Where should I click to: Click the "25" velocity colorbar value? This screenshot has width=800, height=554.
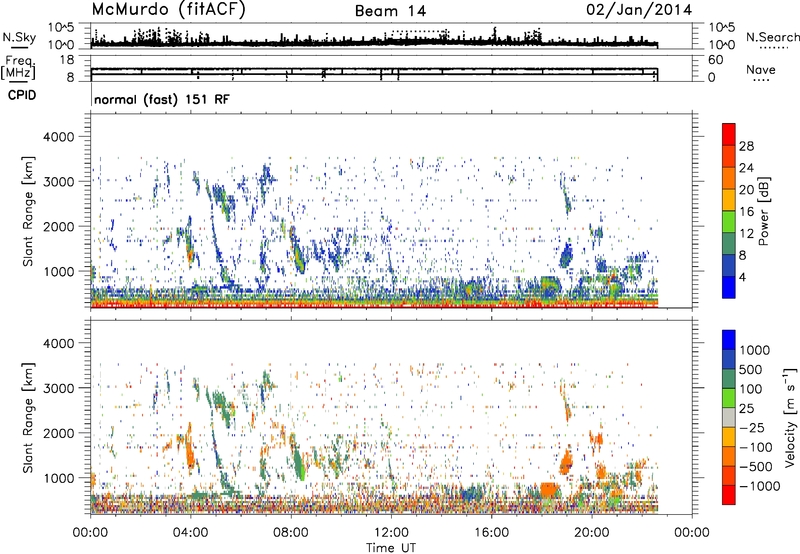tap(747, 409)
